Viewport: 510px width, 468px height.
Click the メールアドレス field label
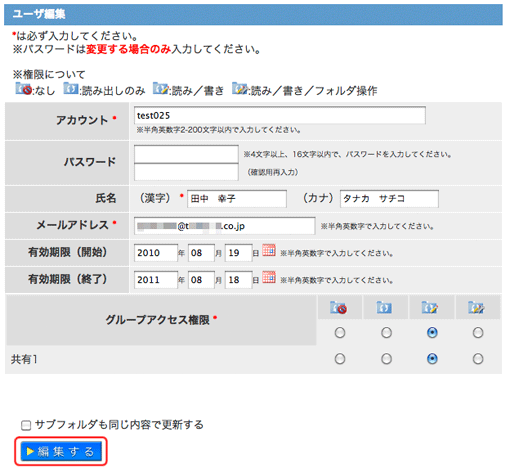click(x=72, y=225)
